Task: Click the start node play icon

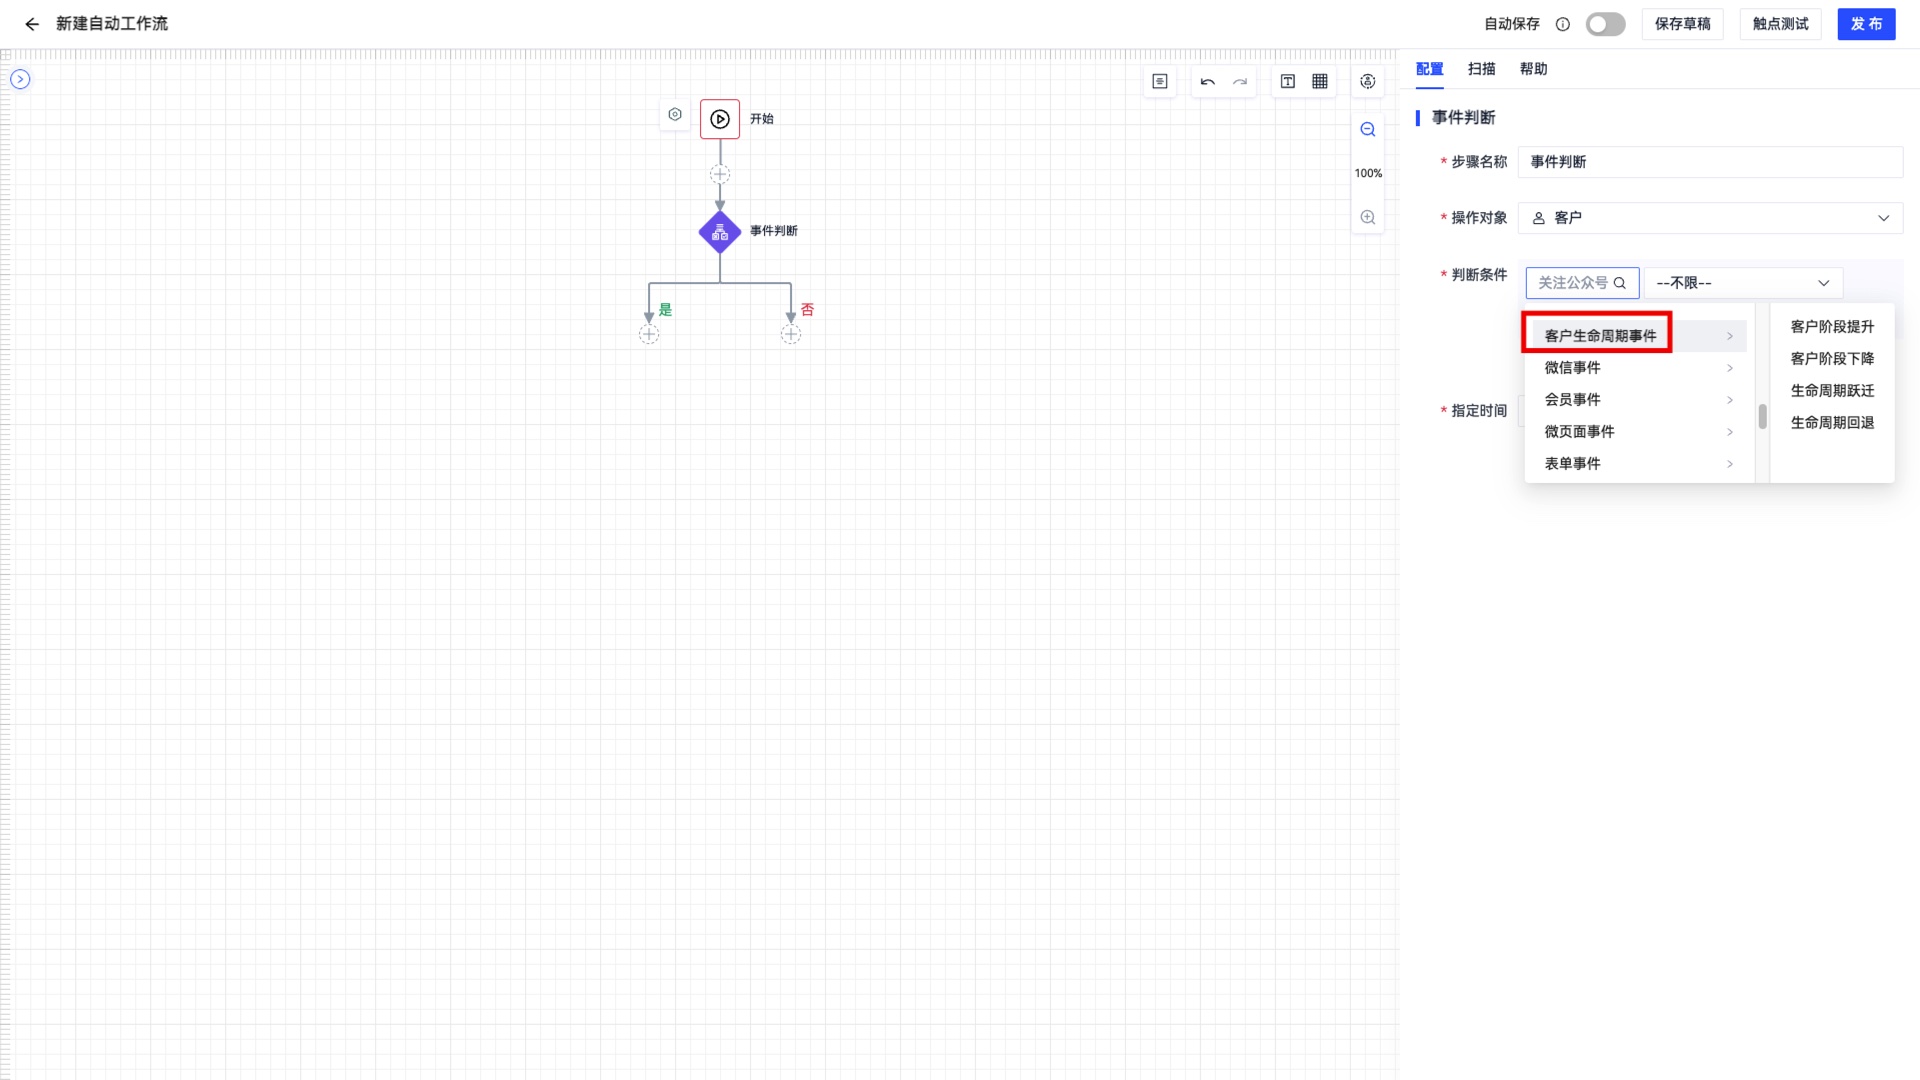Action: [720, 119]
